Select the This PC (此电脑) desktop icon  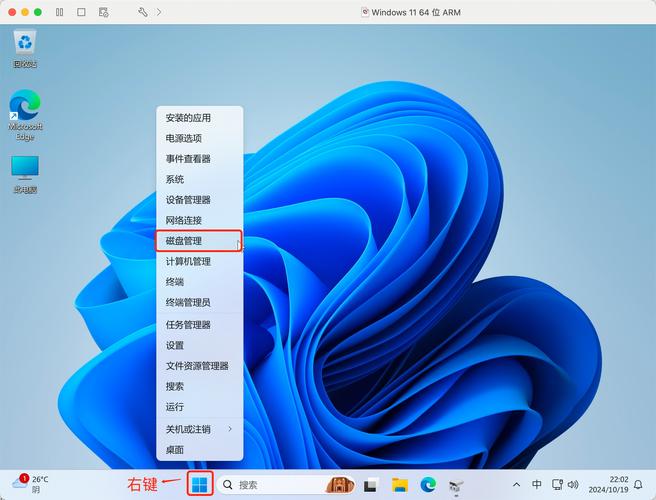pyautogui.click(x=25, y=174)
